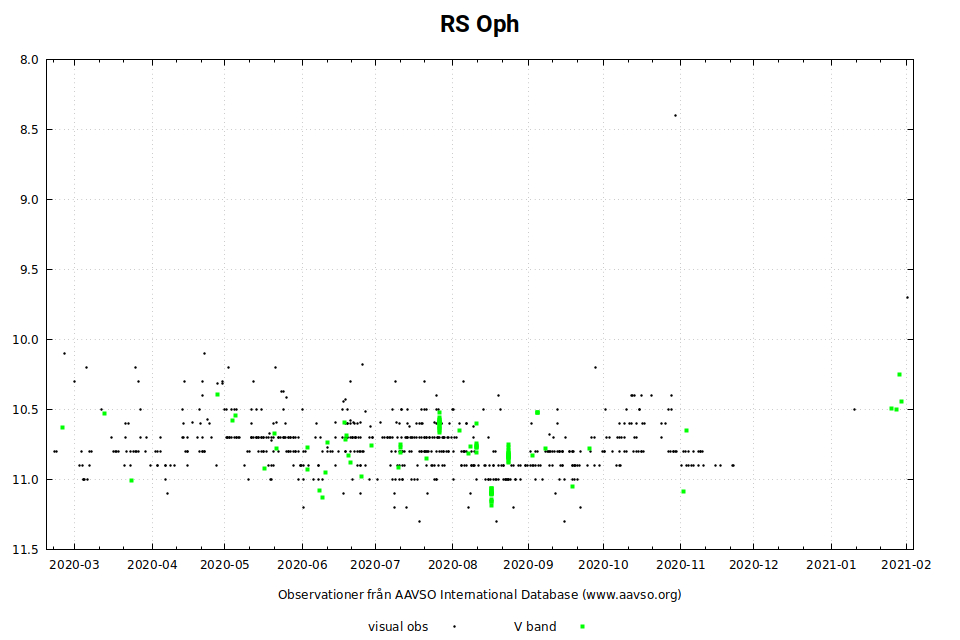
Task: Click the 2021-01 x-axis date label
Action: point(831,565)
